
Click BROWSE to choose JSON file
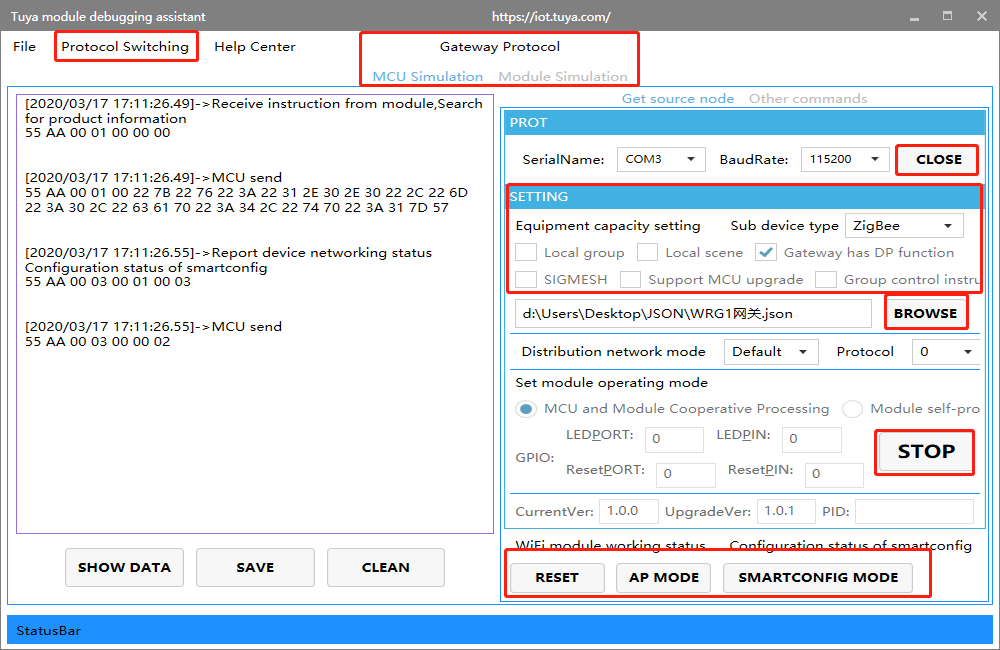(x=925, y=313)
